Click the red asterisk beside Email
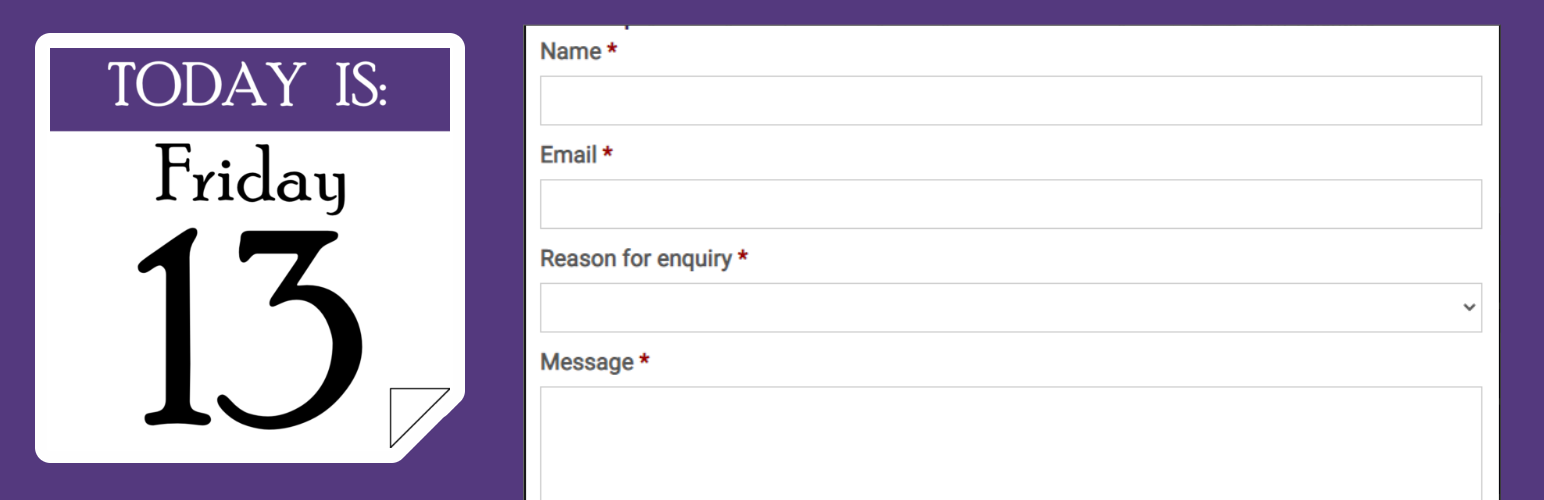This screenshot has width=1544, height=500. 608,155
